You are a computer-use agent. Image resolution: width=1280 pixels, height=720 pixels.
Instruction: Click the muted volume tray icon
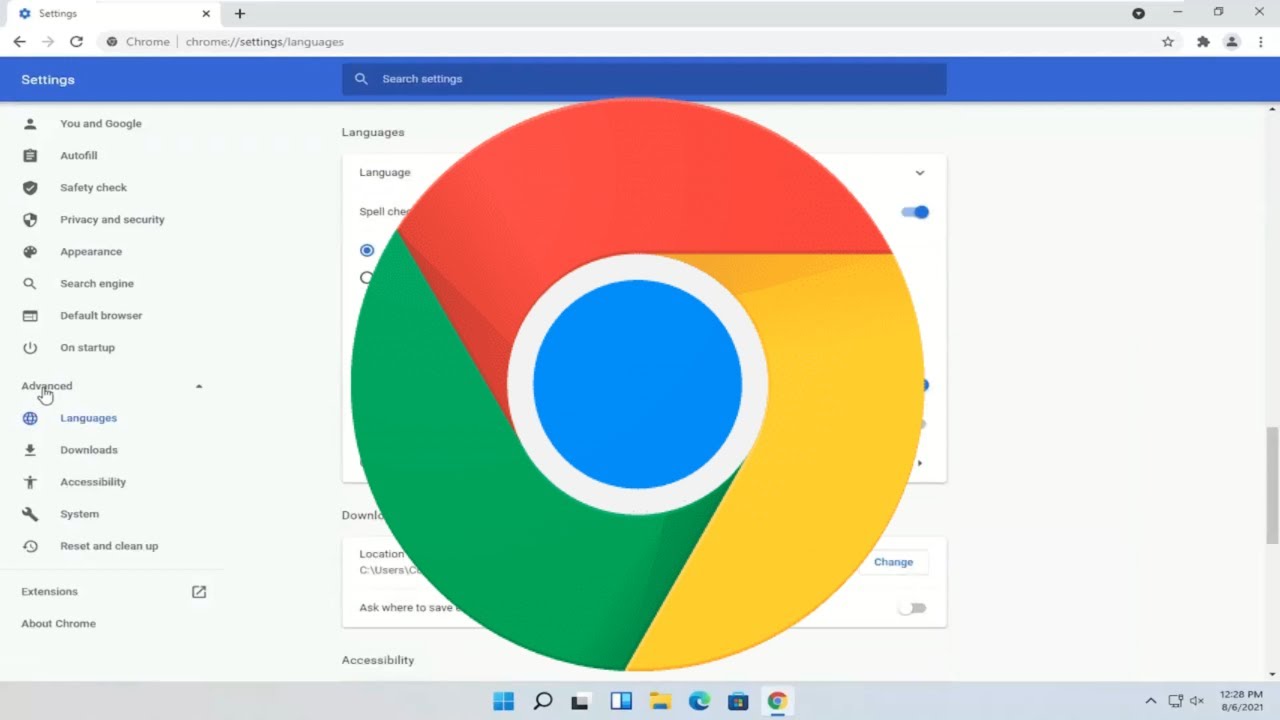coord(1196,701)
